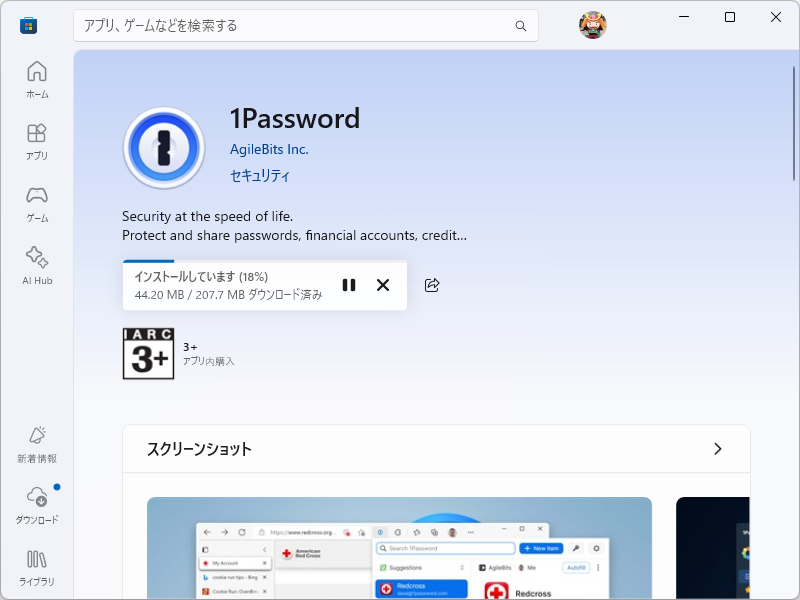The width and height of the screenshot is (800, 600).
Task: Browse the セキュリティ category
Action: coord(257,175)
